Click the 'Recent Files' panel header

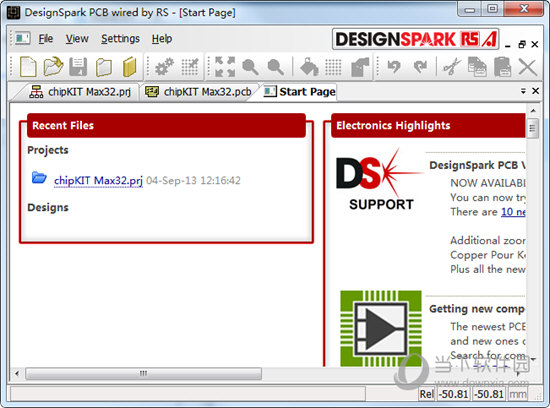(x=166, y=125)
